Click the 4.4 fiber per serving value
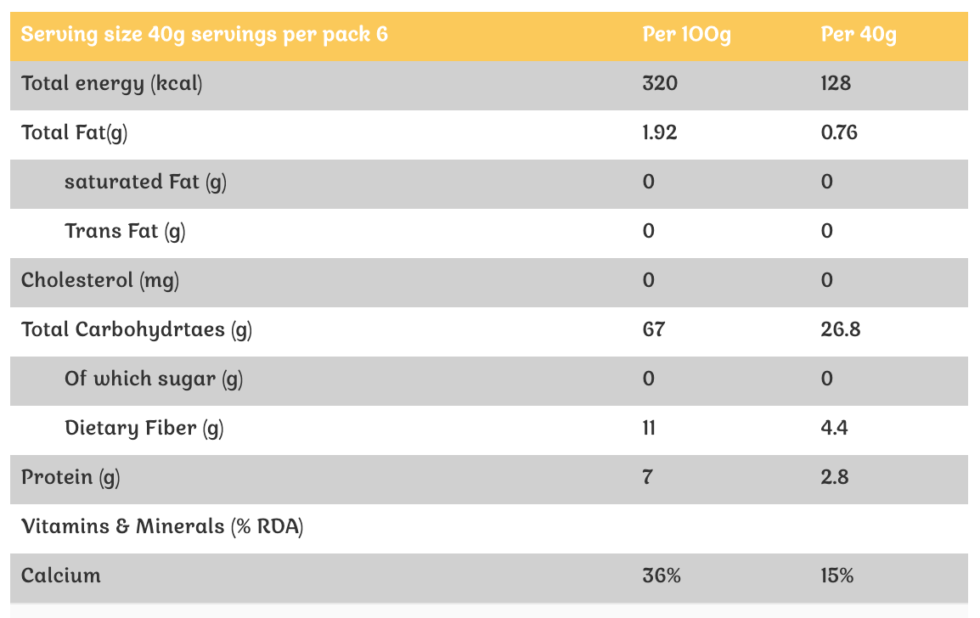980x618 pixels. coord(834,428)
